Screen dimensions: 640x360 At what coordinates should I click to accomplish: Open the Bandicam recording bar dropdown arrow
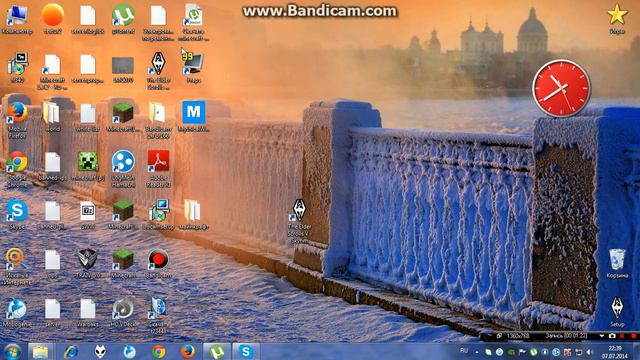pos(602,336)
